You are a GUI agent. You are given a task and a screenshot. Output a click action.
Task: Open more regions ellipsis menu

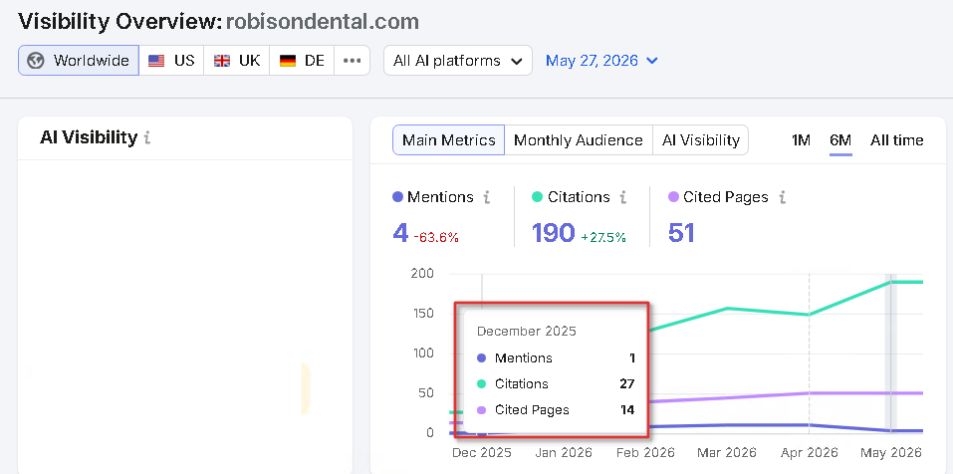click(352, 61)
